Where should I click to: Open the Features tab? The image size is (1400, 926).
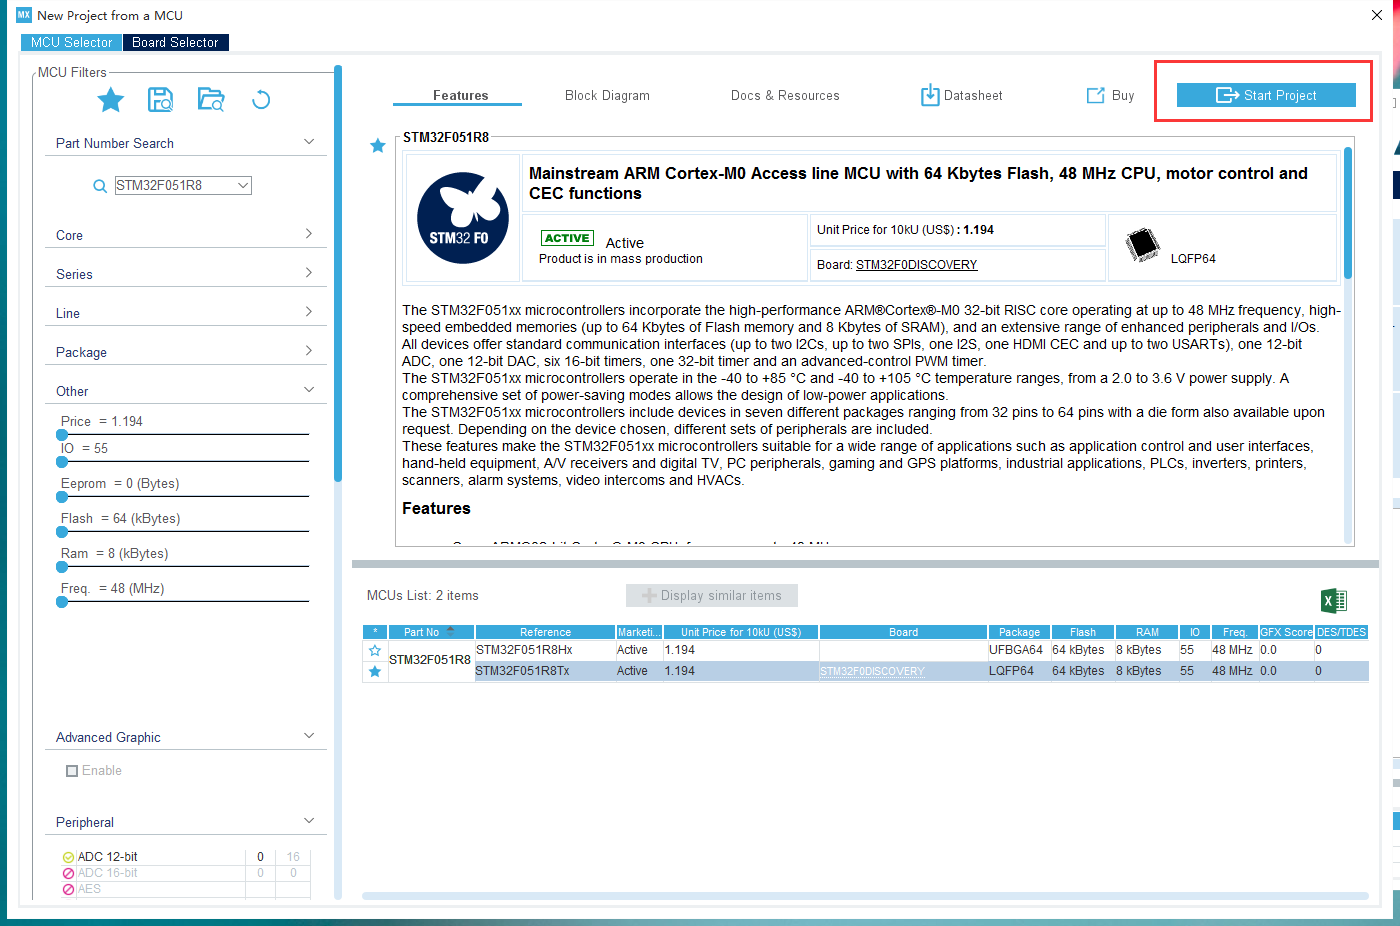pyautogui.click(x=460, y=96)
